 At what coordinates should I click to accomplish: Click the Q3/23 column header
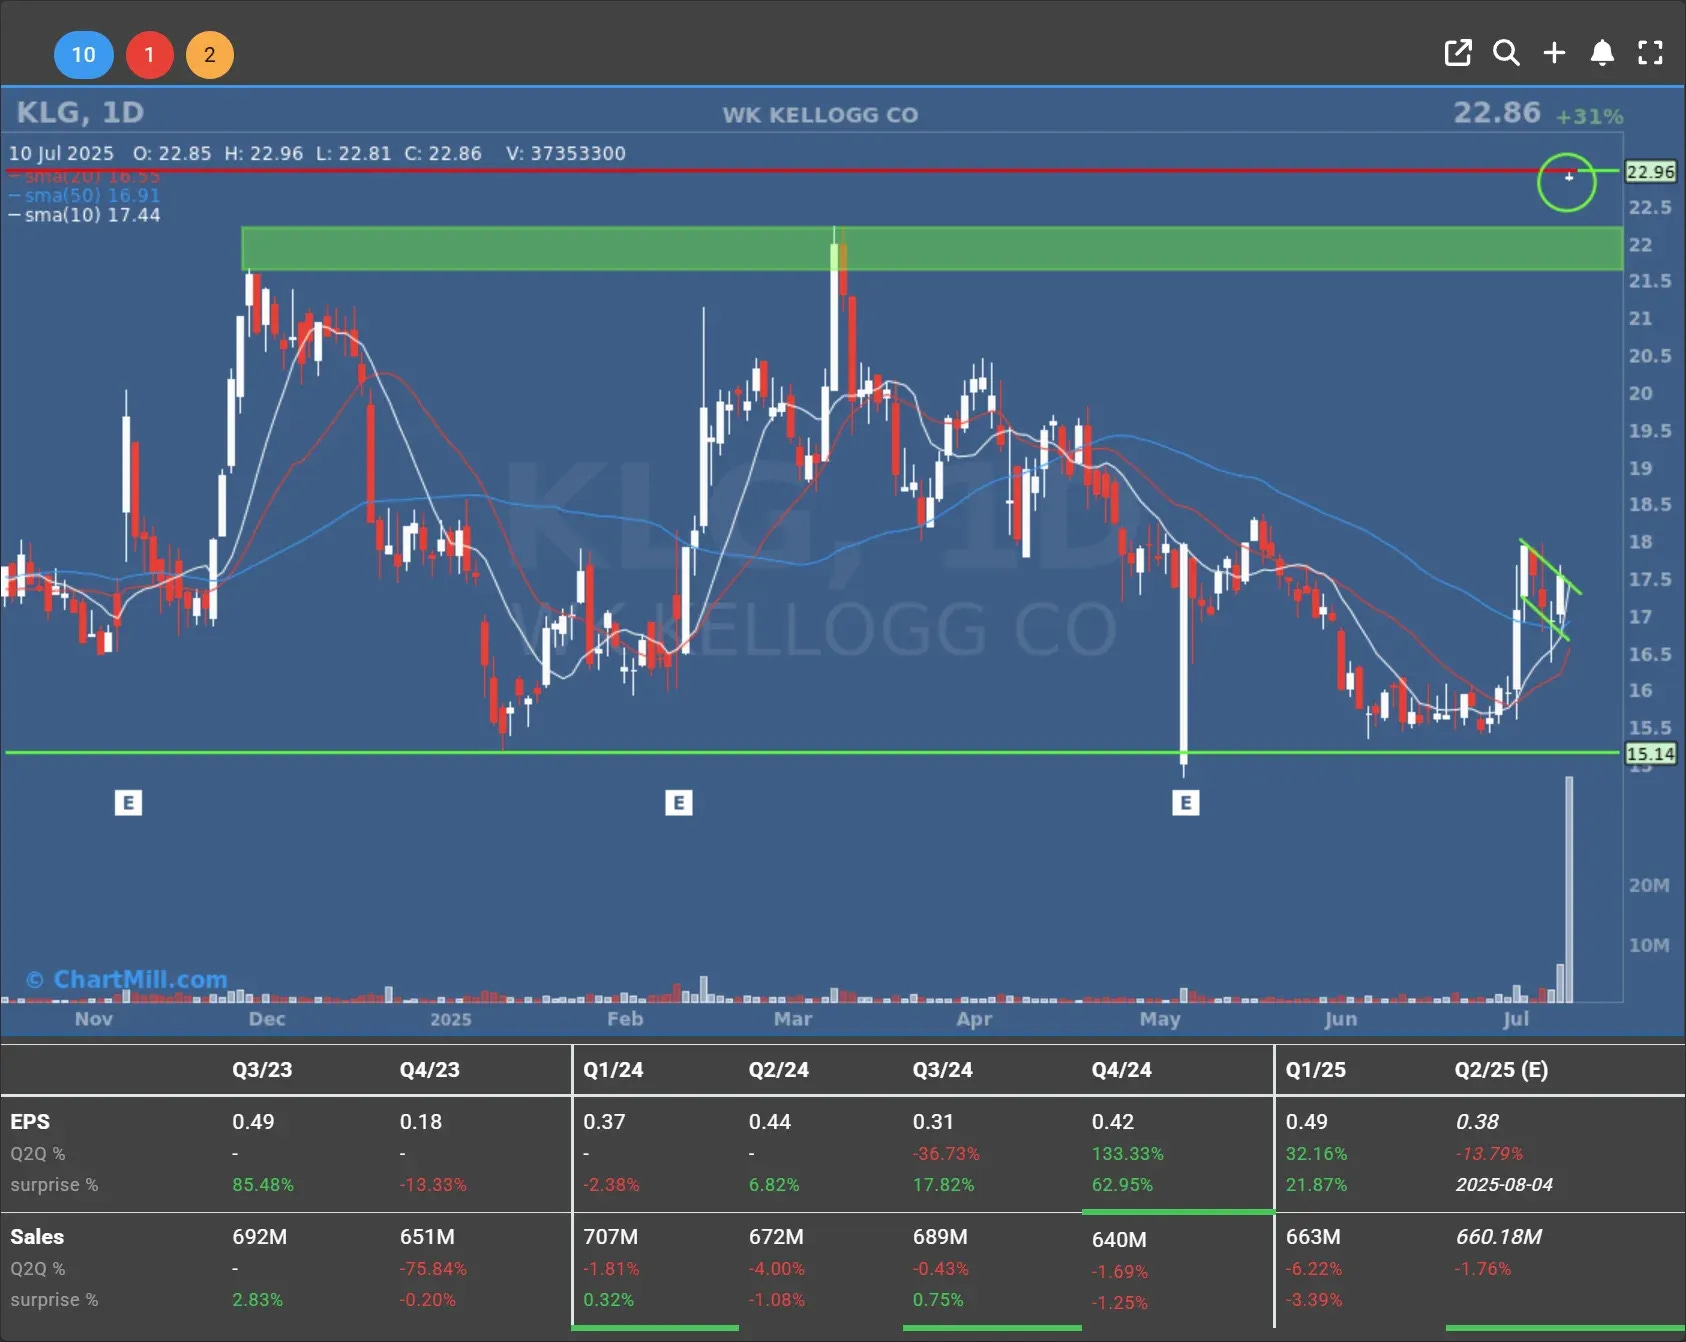point(262,1069)
